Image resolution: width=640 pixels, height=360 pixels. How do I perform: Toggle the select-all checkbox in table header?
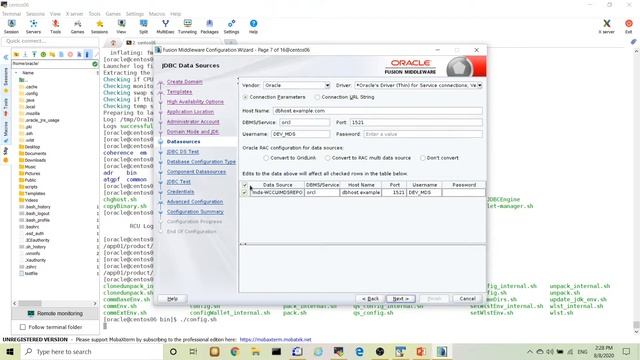(x=245, y=185)
